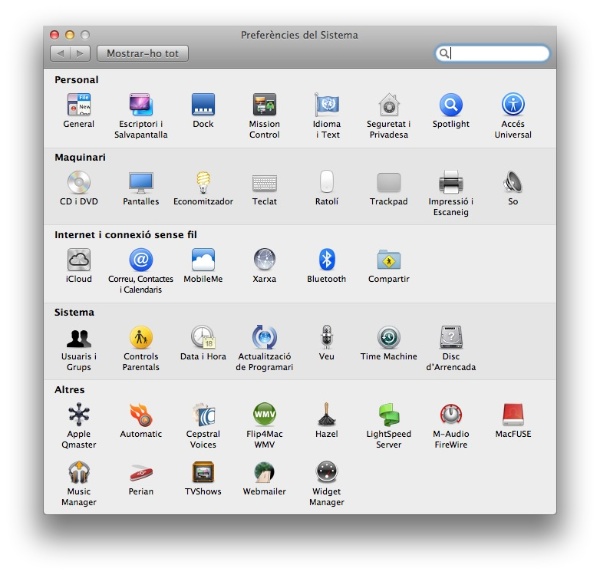This screenshot has height=575, width=600.
Task: Go back with the left arrow button
Action: coord(60,53)
